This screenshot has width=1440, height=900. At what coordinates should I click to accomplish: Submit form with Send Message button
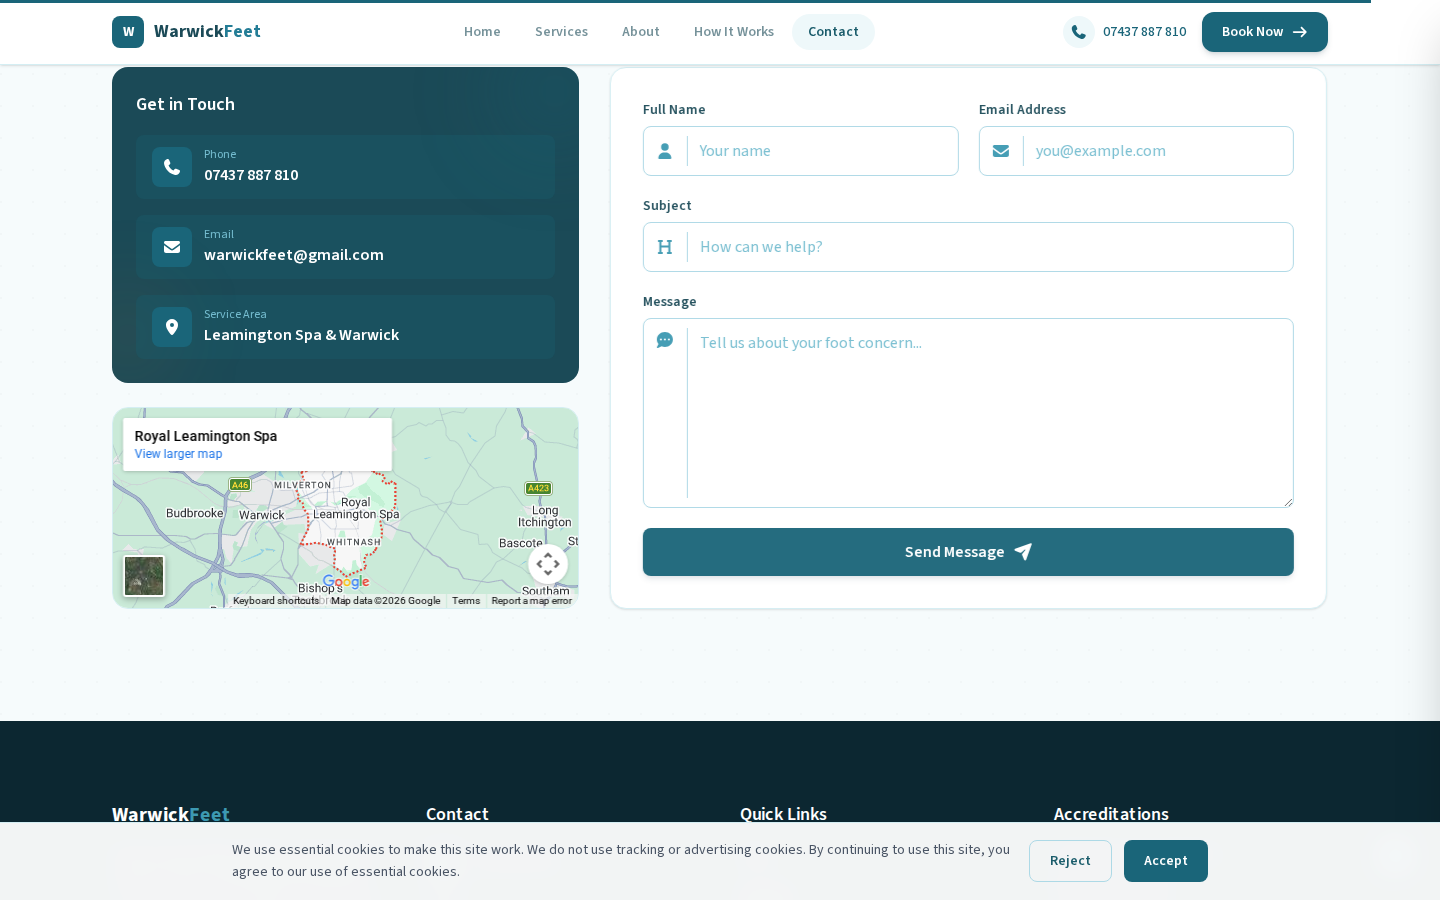click(x=967, y=552)
